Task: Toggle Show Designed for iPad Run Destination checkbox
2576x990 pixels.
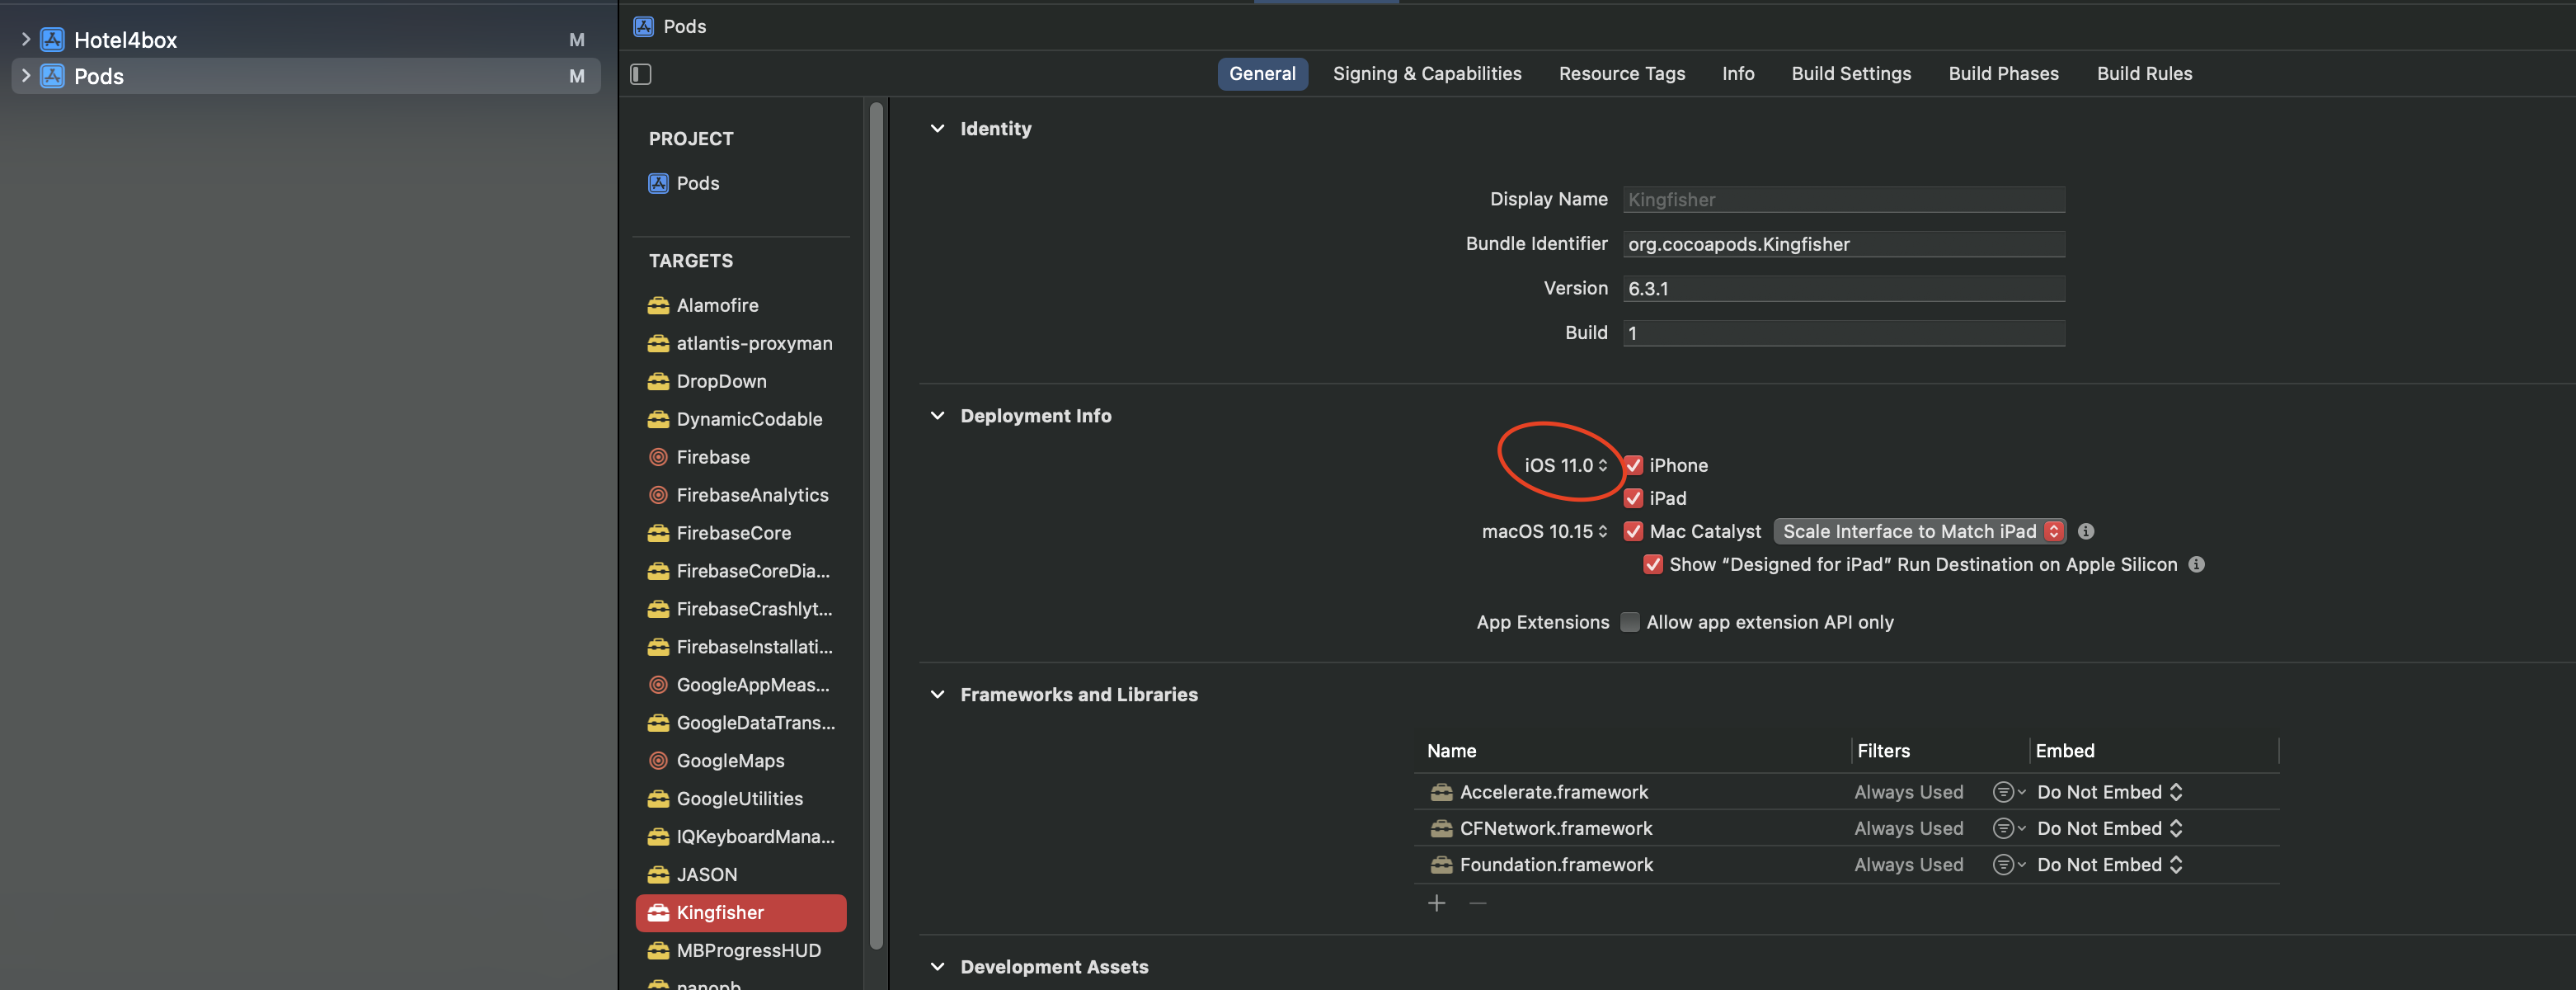Action: (x=1654, y=564)
